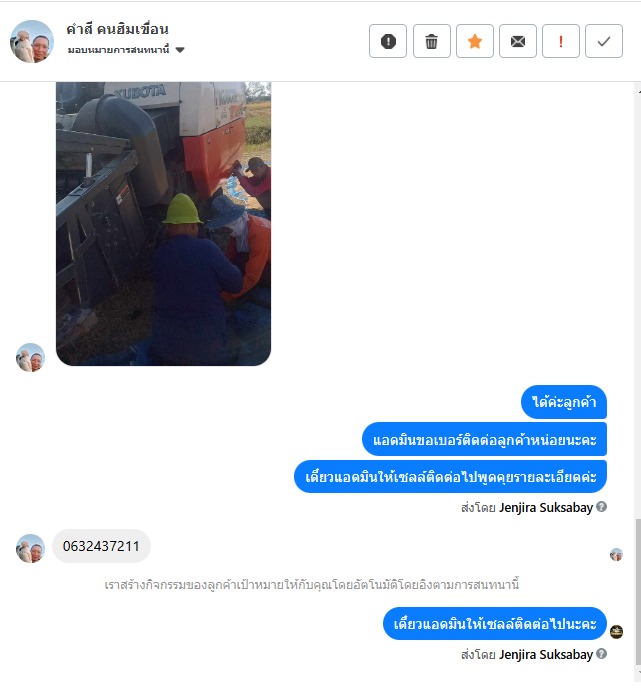Screen dimensions: 641x690
Task: Mark conversation done with checkmark icon
Action: (604, 41)
